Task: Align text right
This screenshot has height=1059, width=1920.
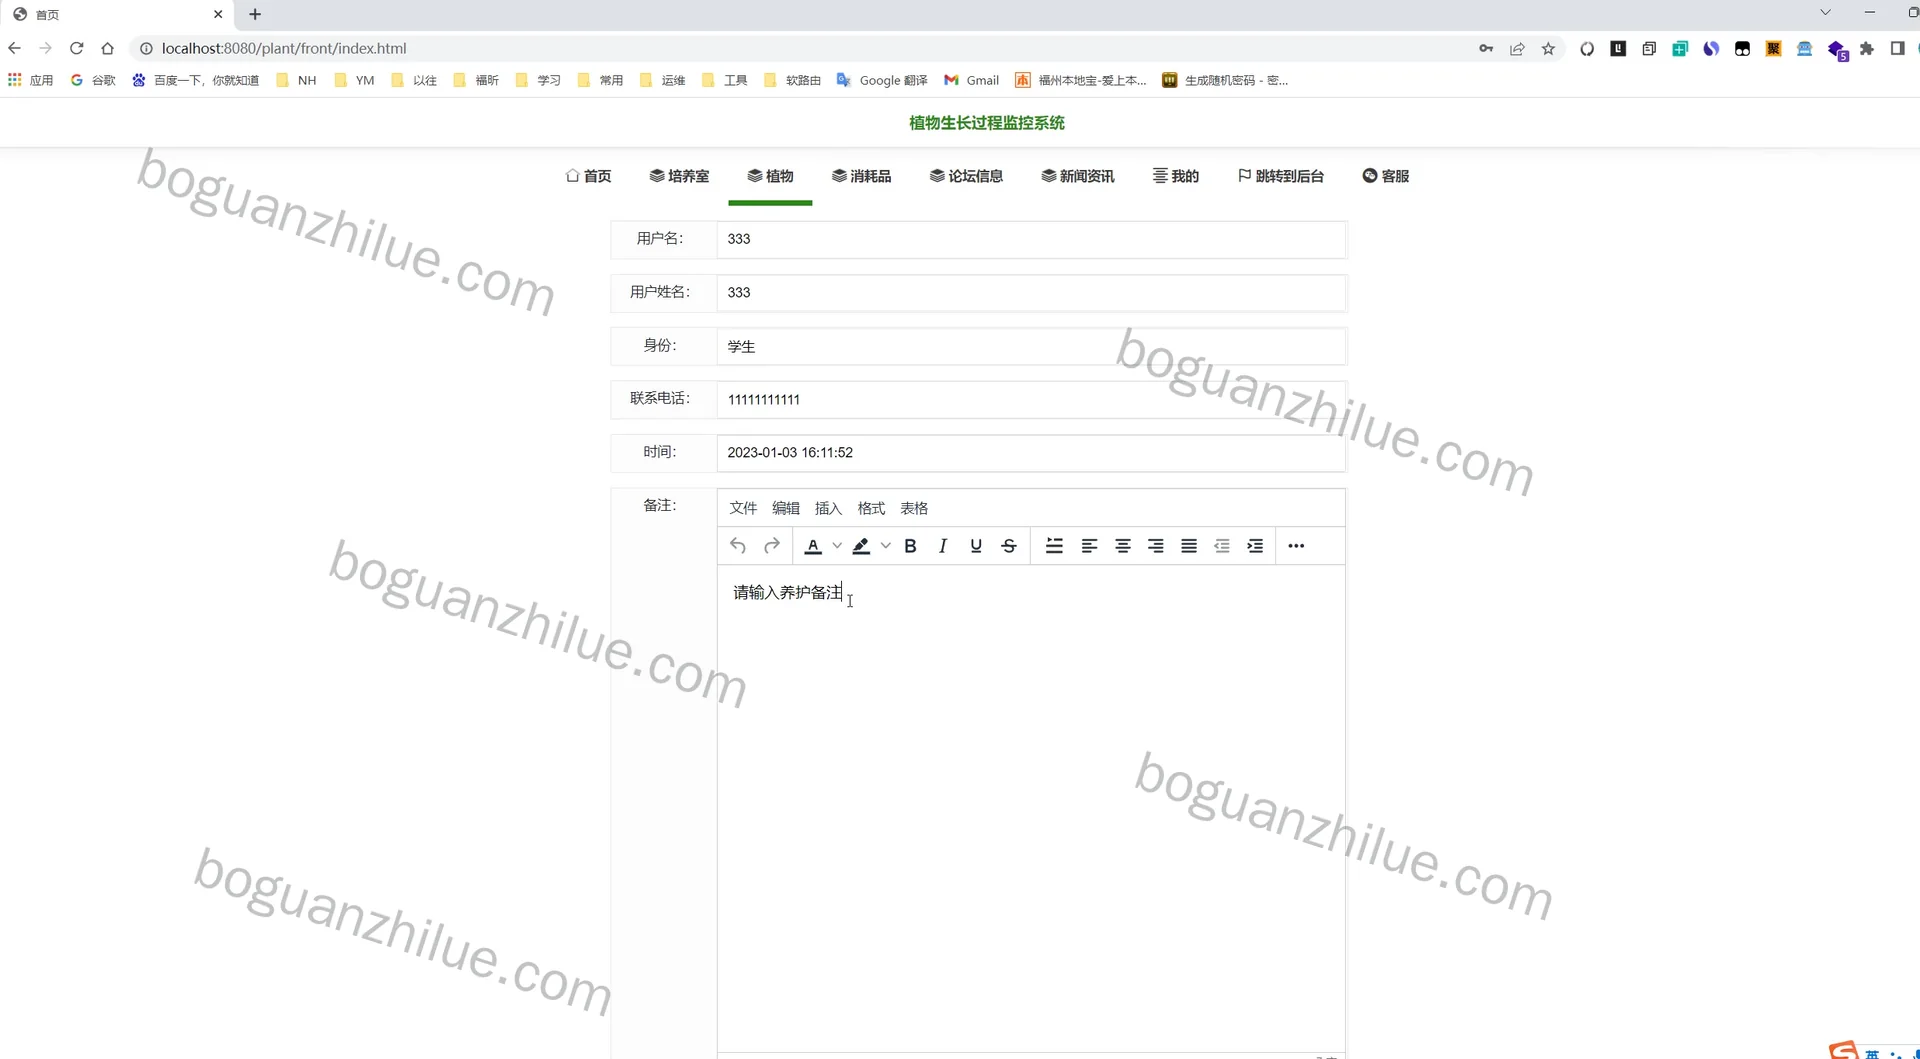Action: 1155,546
